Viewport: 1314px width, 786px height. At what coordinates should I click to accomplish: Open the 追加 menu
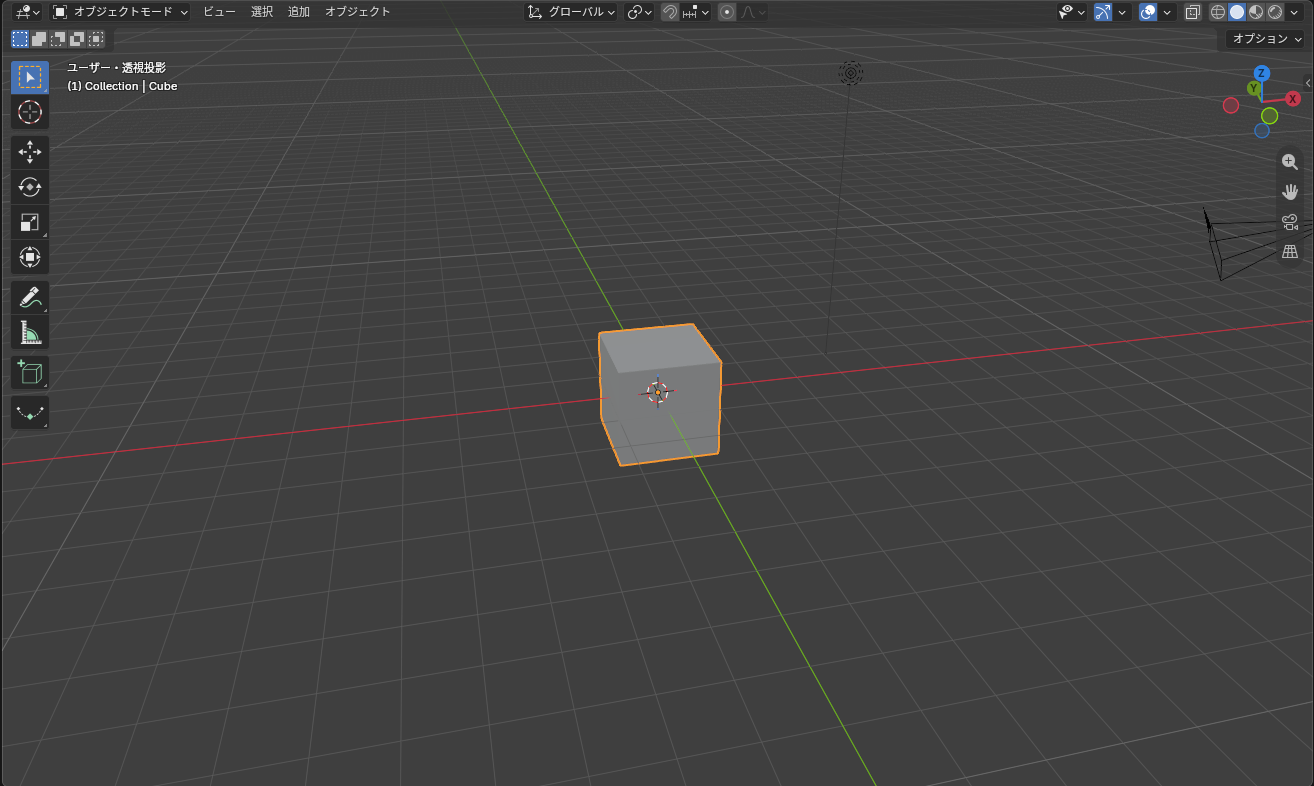(x=299, y=12)
